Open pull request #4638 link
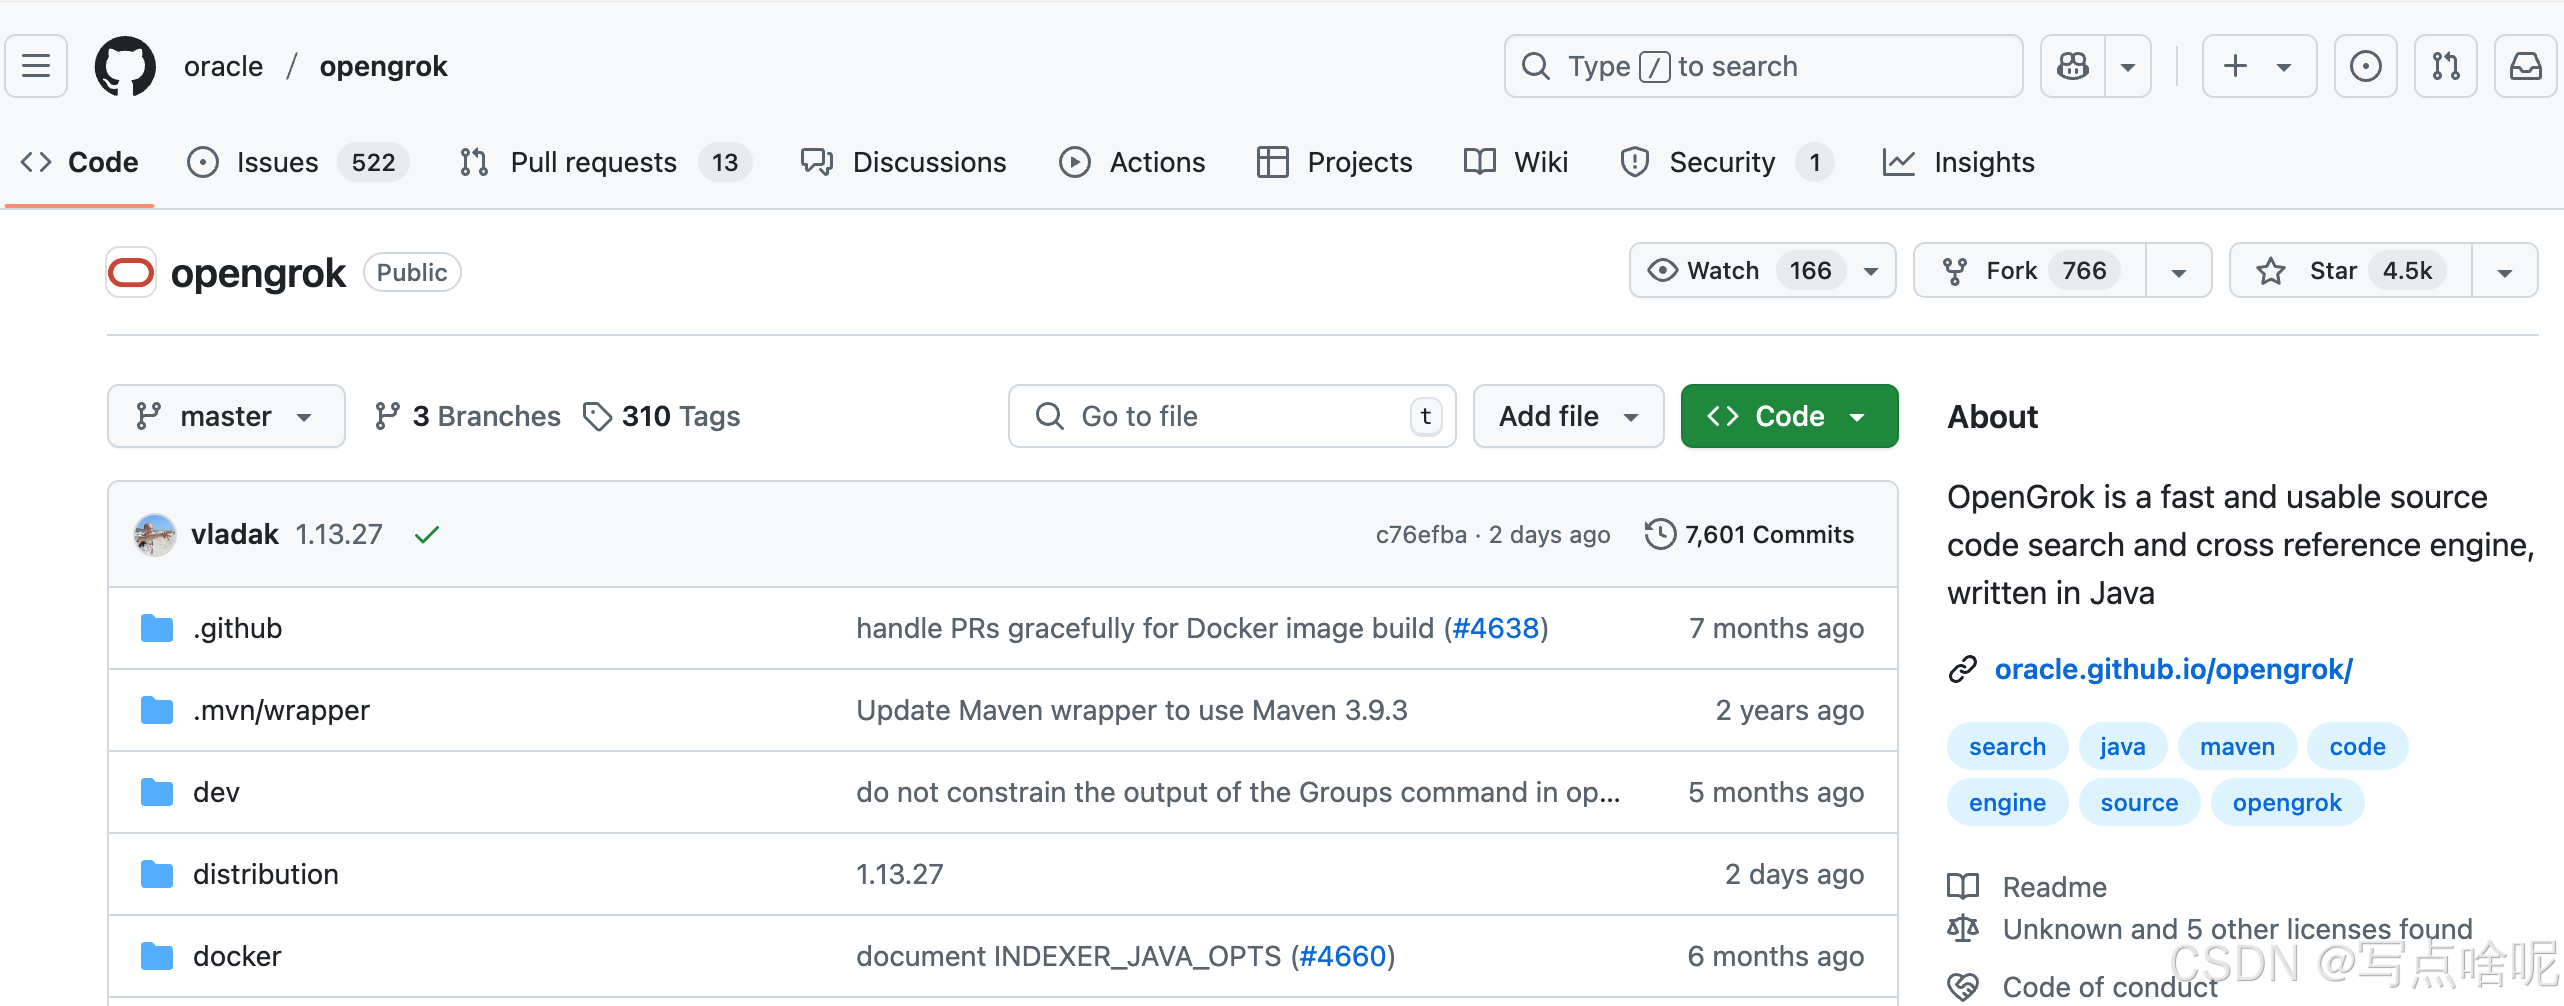This screenshot has width=2564, height=1006. (1495, 628)
